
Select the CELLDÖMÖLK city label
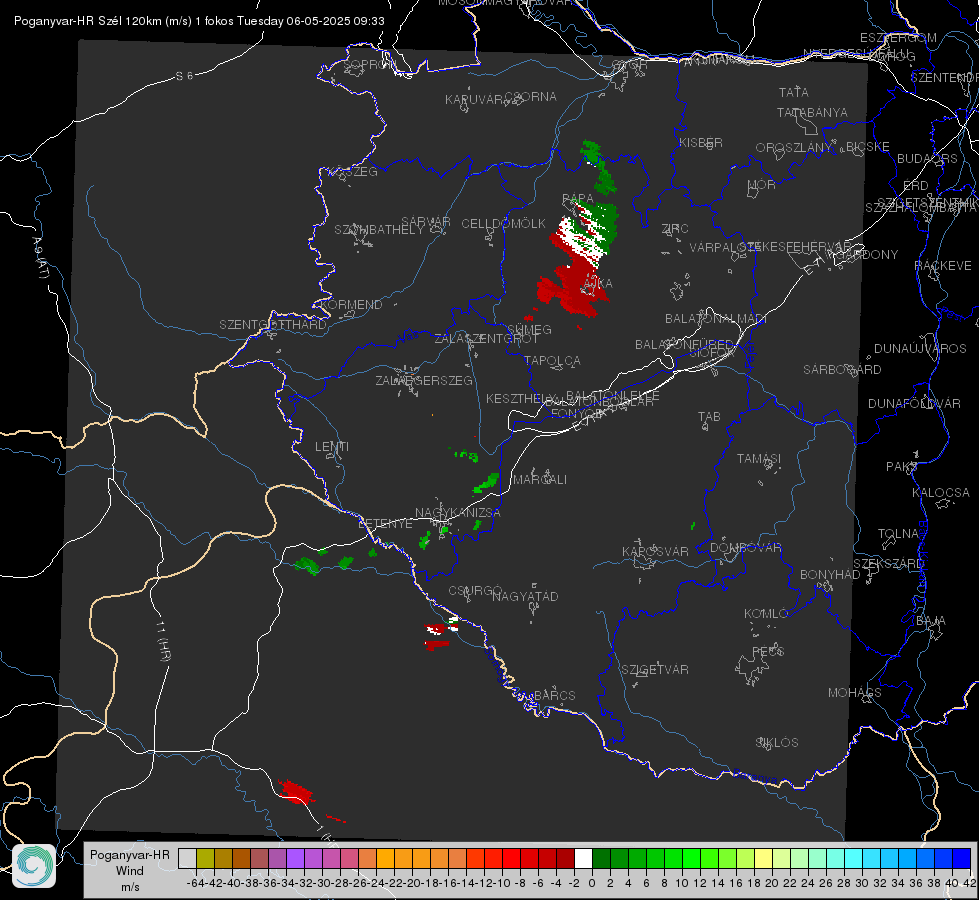[504, 224]
